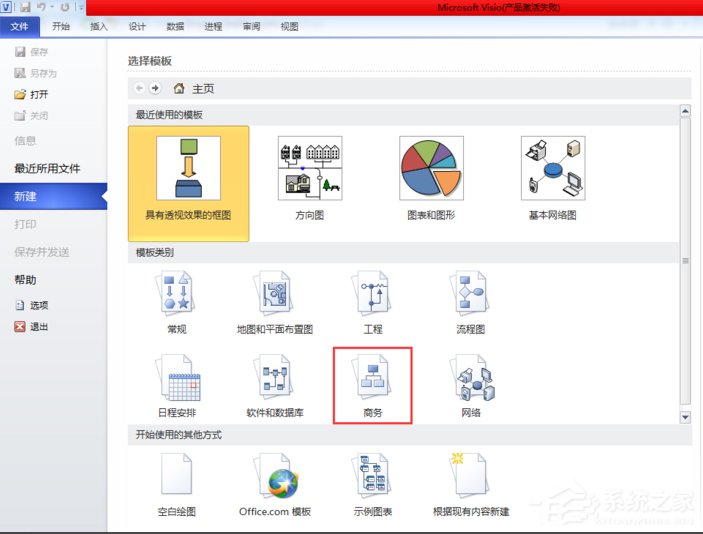
Task: Open Visio 选项 settings
Action: (x=32, y=305)
